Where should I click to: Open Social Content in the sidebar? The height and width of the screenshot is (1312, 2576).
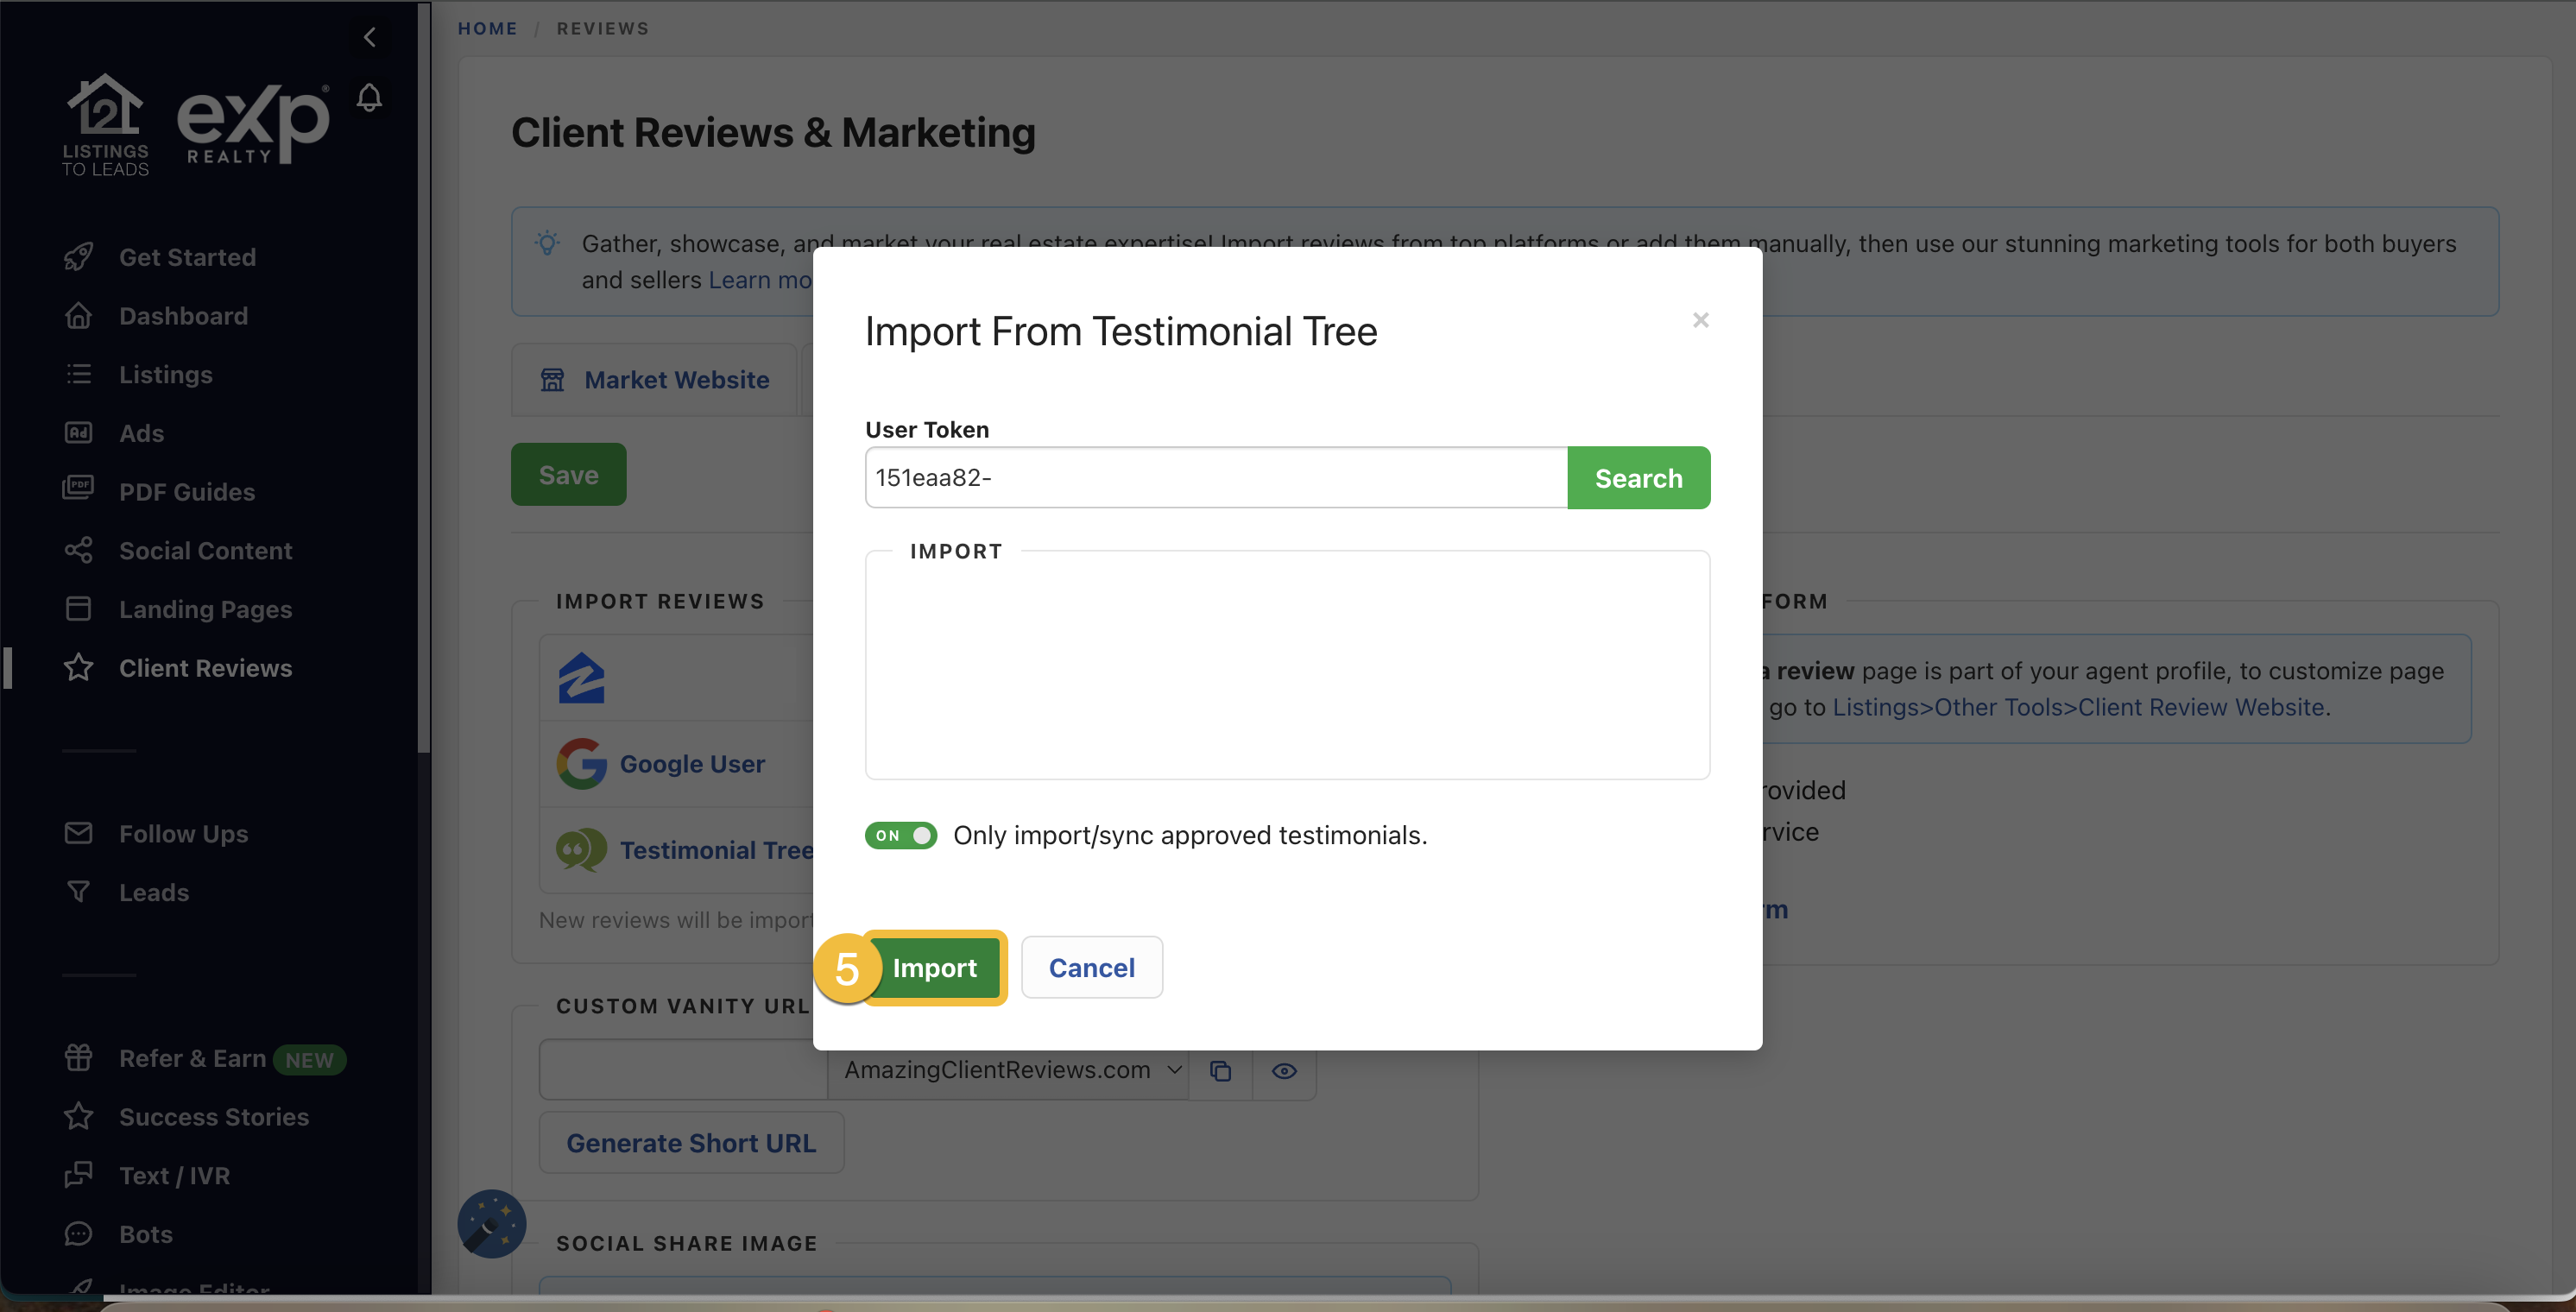click(x=205, y=549)
